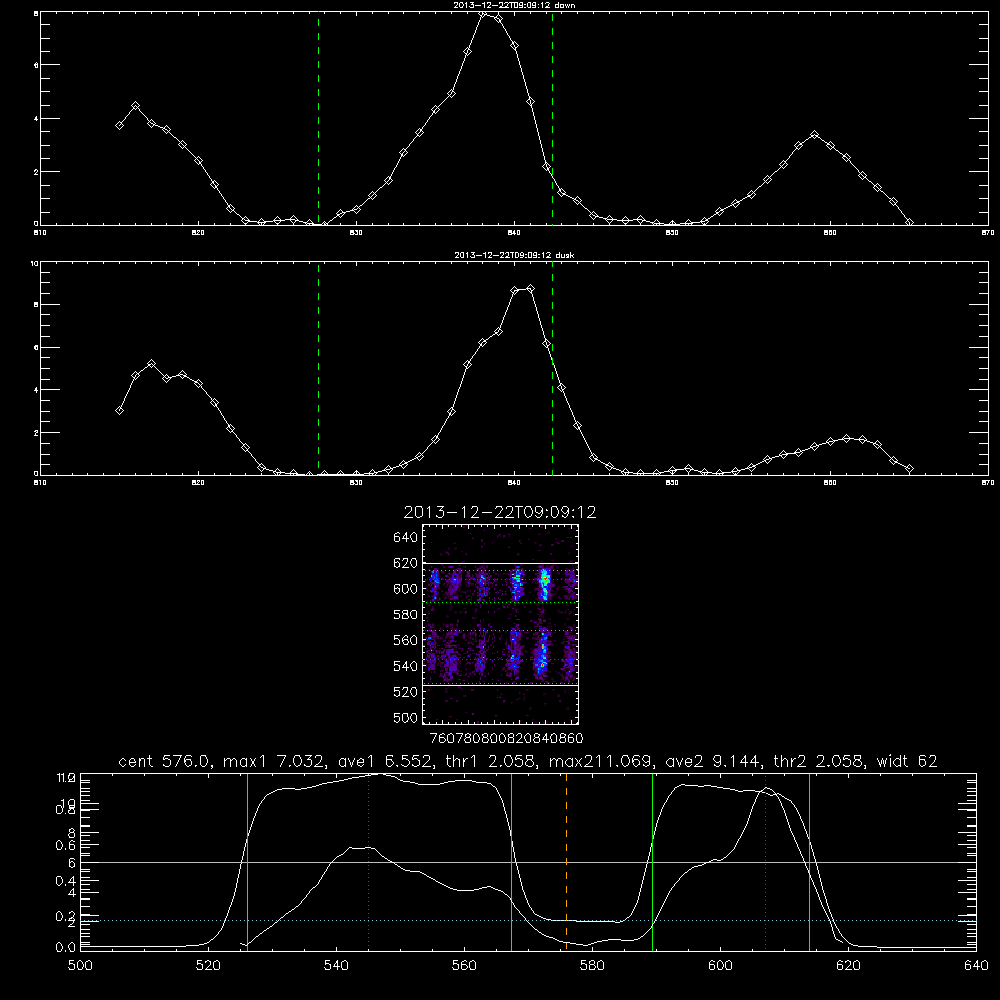The width and height of the screenshot is (1000, 1000).
Task: Click x-axis label 620 of the bottom plot
Action: click(848, 965)
